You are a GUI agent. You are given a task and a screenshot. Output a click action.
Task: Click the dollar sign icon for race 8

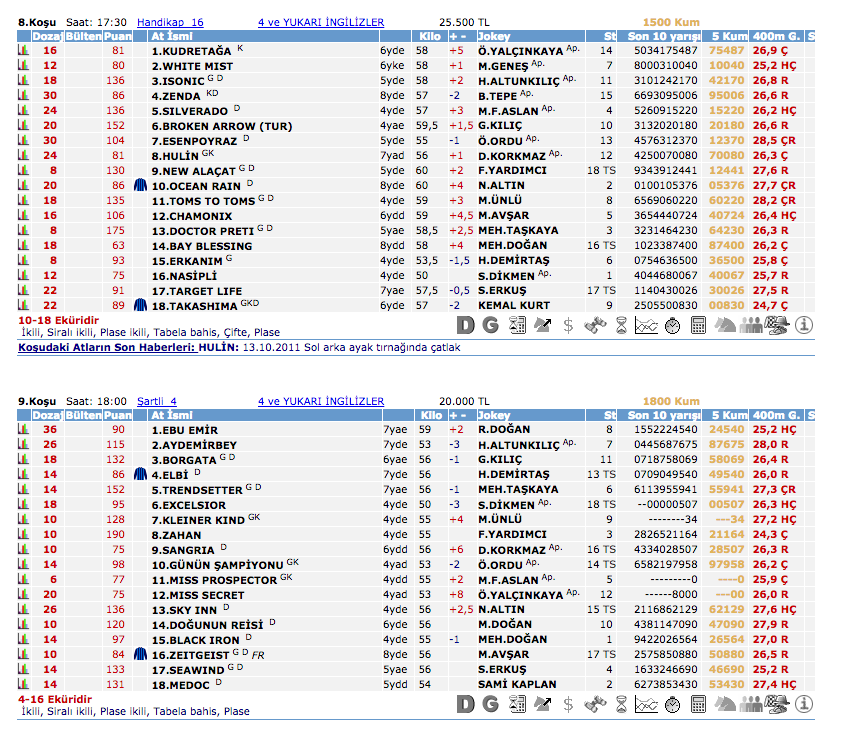(x=568, y=324)
